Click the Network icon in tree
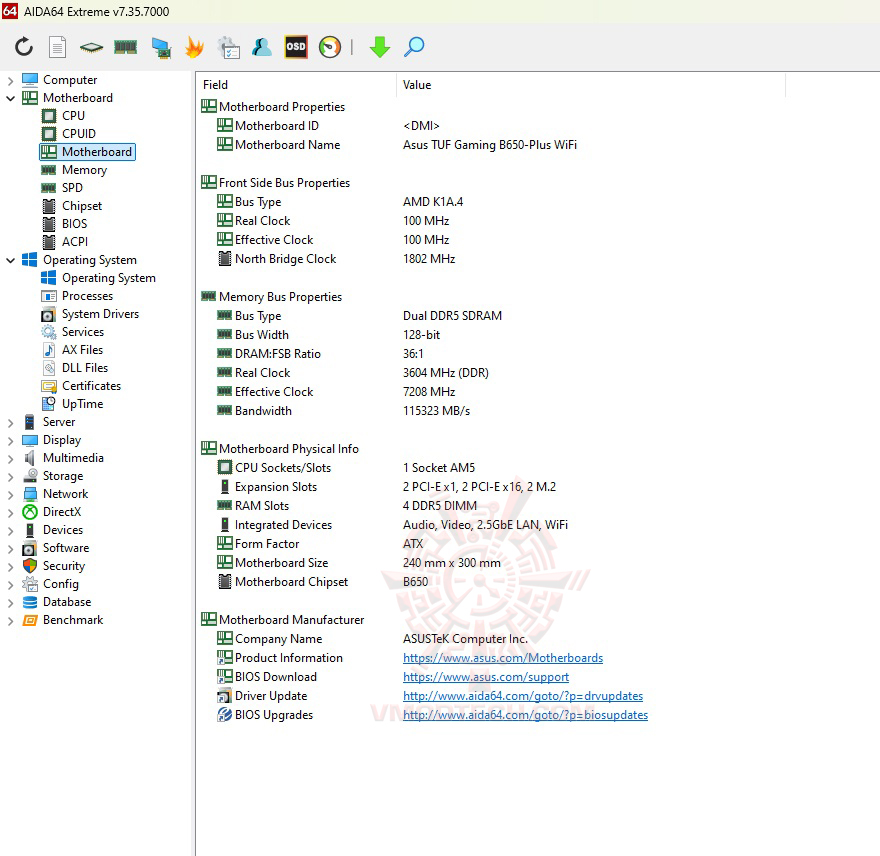Screen dimensions: 880x856 click(30, 494)
